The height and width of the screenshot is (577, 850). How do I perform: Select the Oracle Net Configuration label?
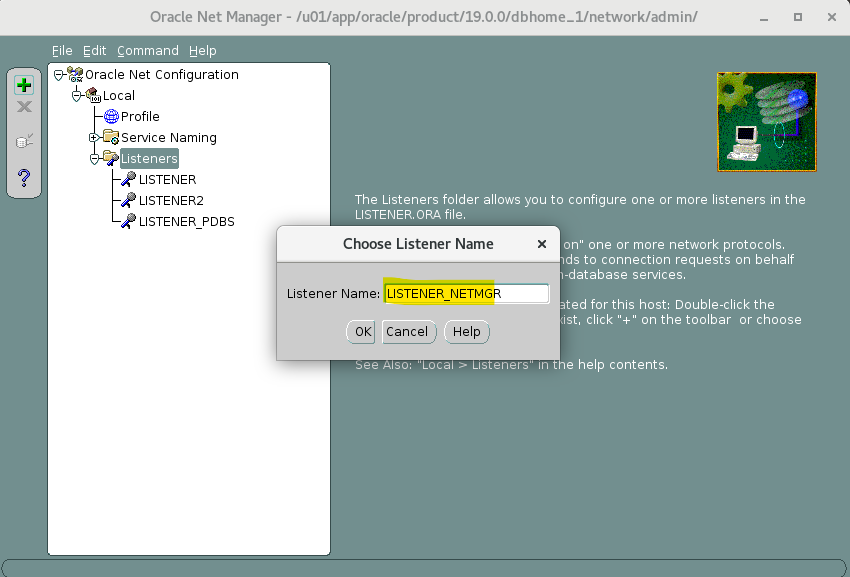(162, 75)
